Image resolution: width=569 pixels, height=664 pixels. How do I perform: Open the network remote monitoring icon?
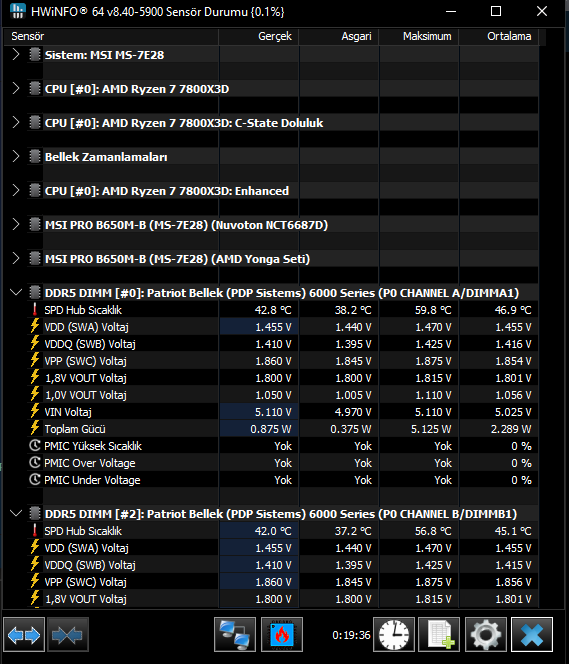(235, 634)
